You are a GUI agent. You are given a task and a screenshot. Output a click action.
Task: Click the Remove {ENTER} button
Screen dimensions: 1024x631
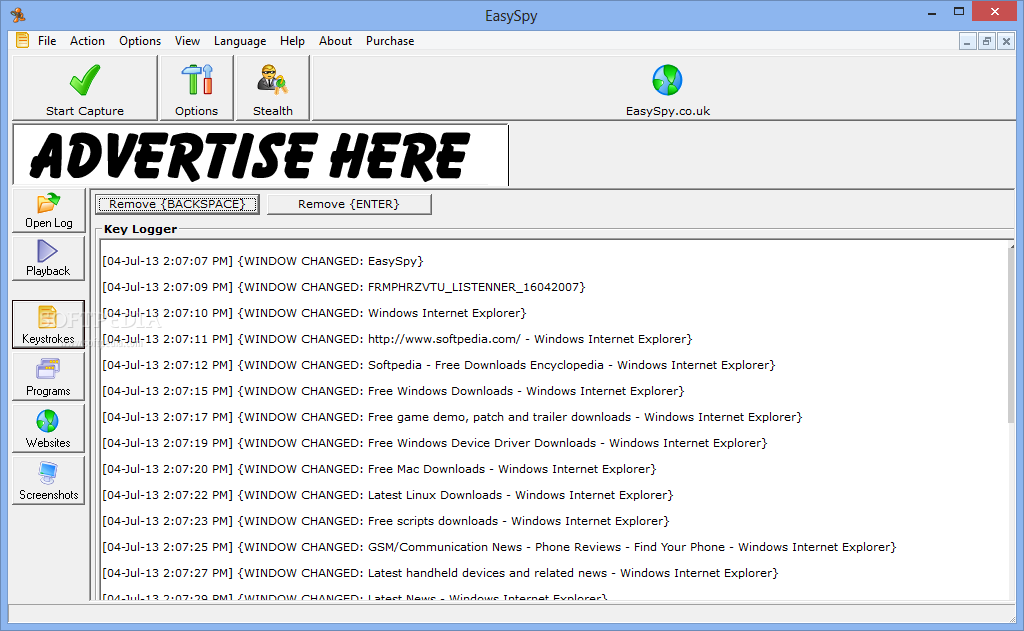click(349, 204)
